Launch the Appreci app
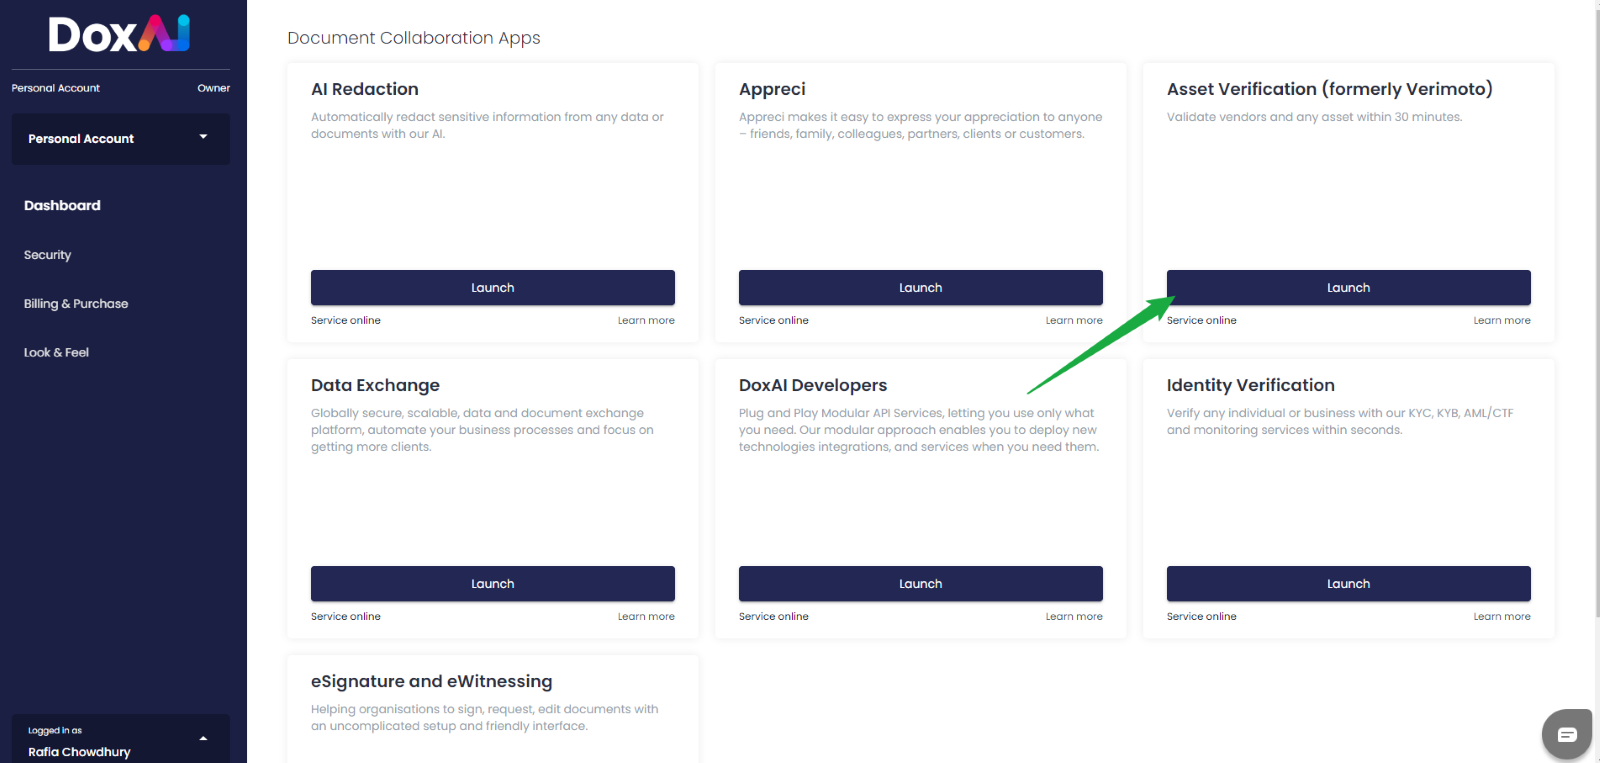The height and width of the screenshot is (763, 1600). click(x=920, y=288)
